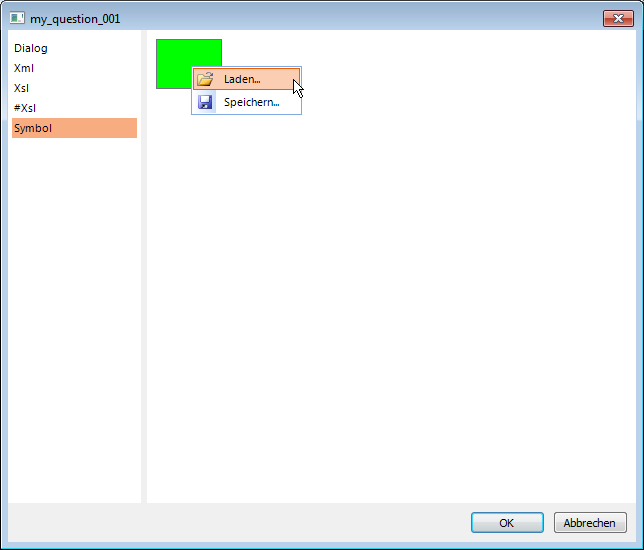Cancel via the Abbrechen button

pos(590,522)
